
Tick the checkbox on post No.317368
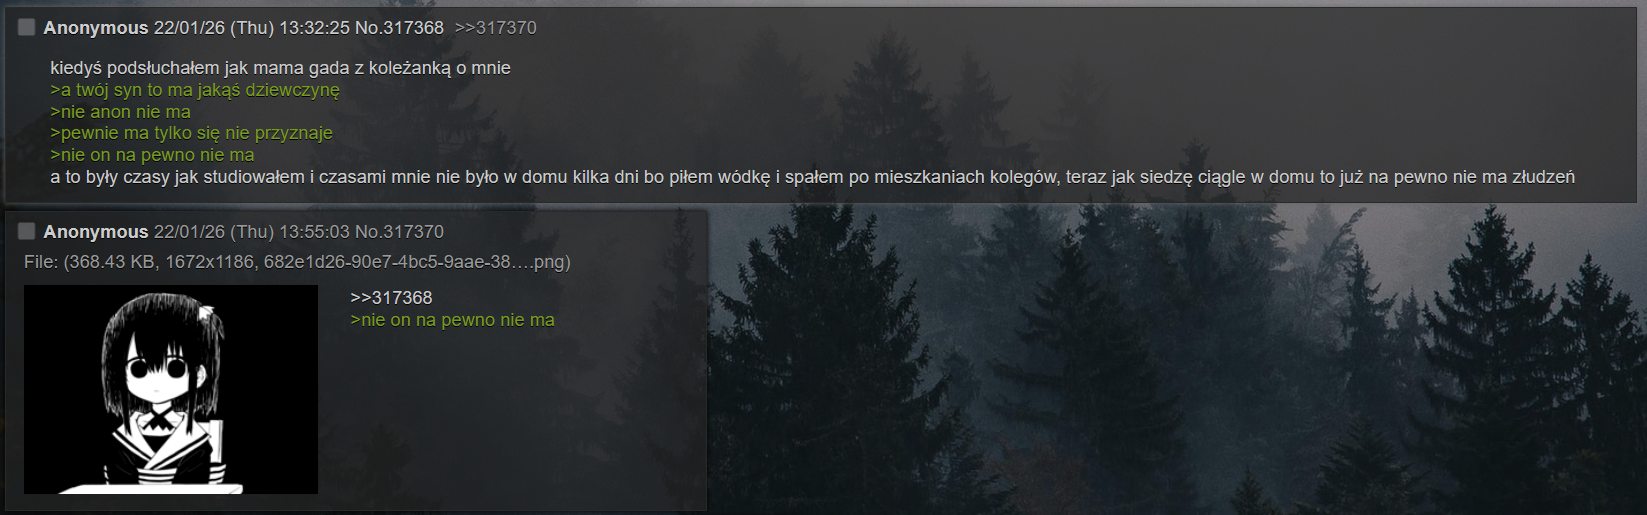[x=27, y=28]
